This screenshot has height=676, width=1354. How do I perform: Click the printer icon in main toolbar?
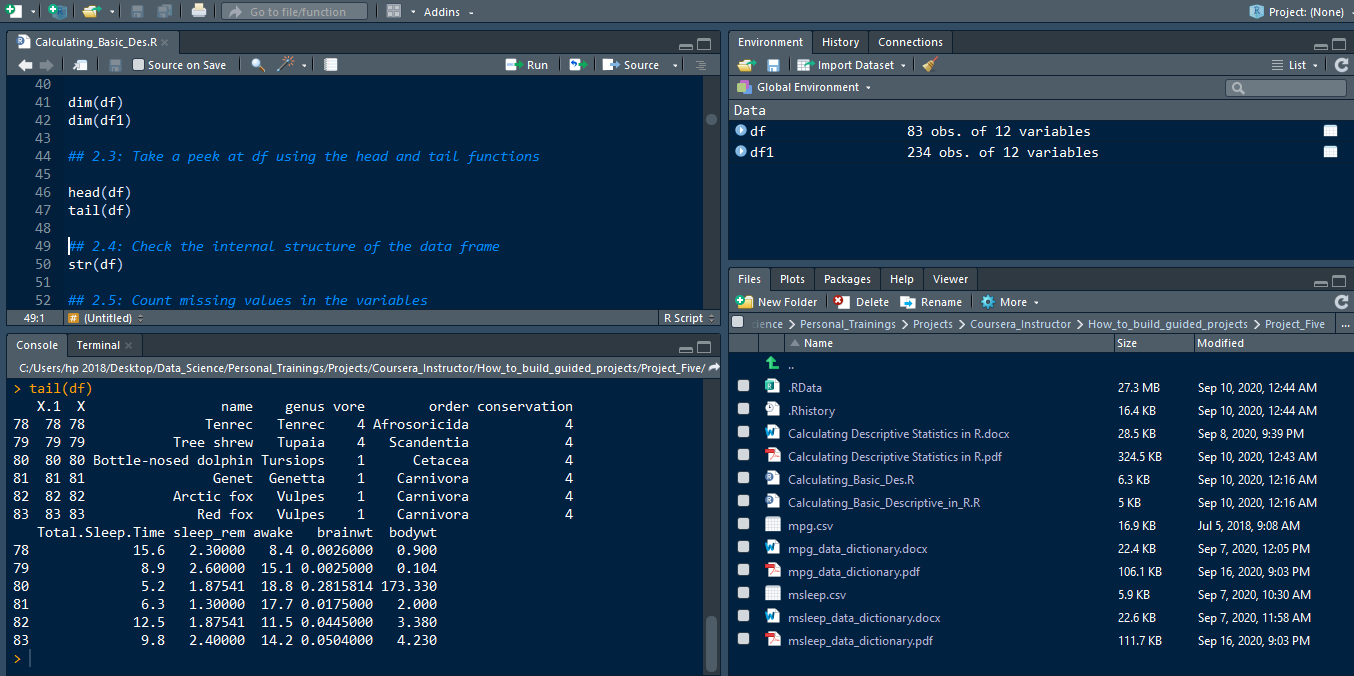[199, 11]
